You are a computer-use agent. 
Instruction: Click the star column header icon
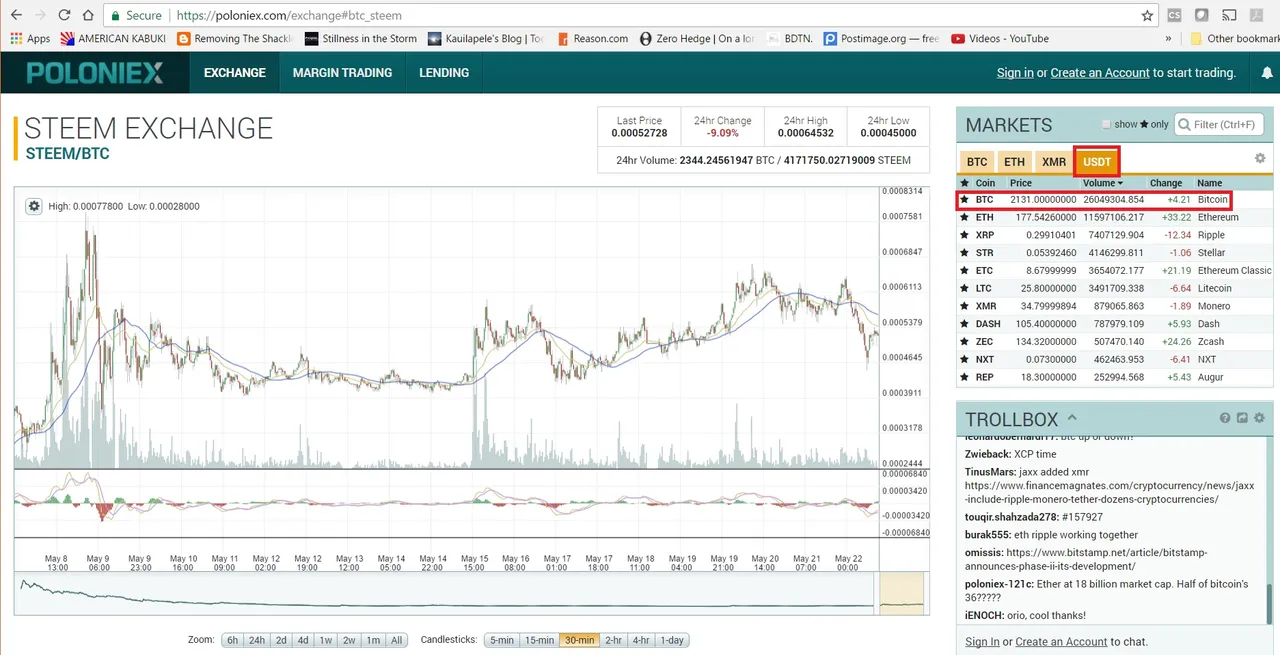click(965, 183)
